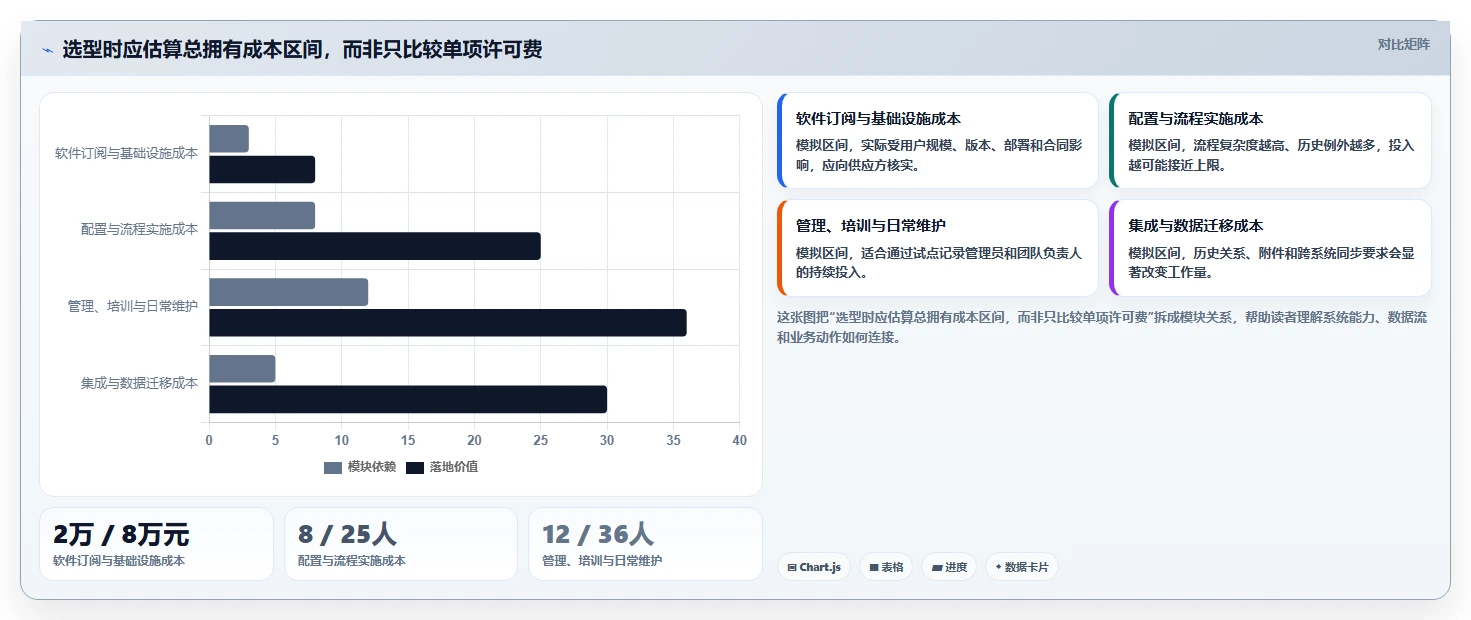Toggle the 落地价值 legend swatch
Image resolution: width=1471 pixels, height=620 pixels.
click(415, 467)
